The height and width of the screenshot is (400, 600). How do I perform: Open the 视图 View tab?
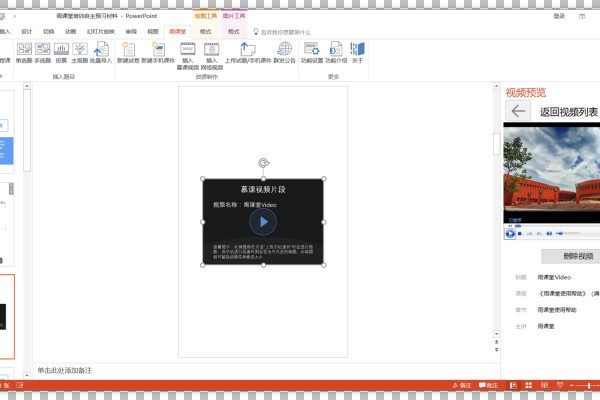[153, 31]
